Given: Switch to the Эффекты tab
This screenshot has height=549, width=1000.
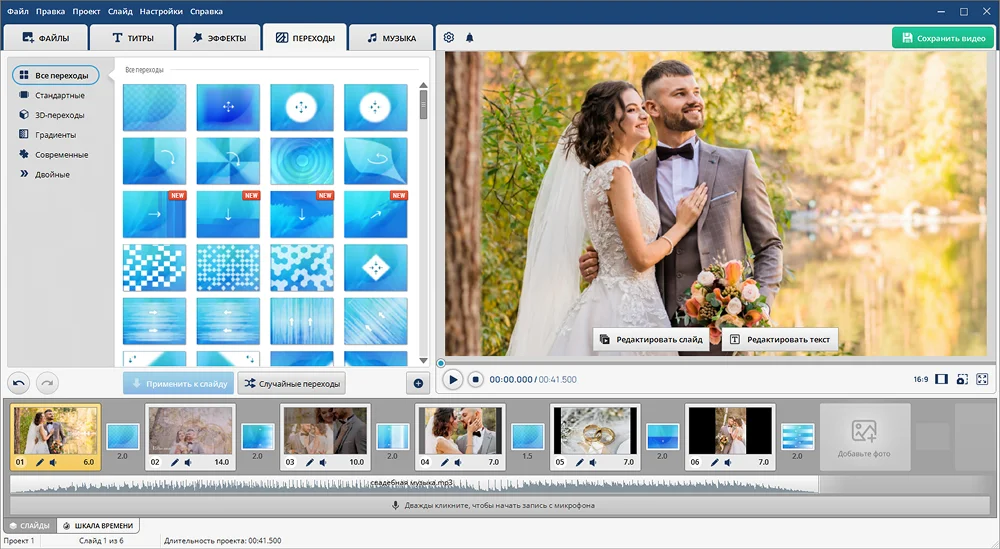Looking at the screenshot, I should point(217,38).
